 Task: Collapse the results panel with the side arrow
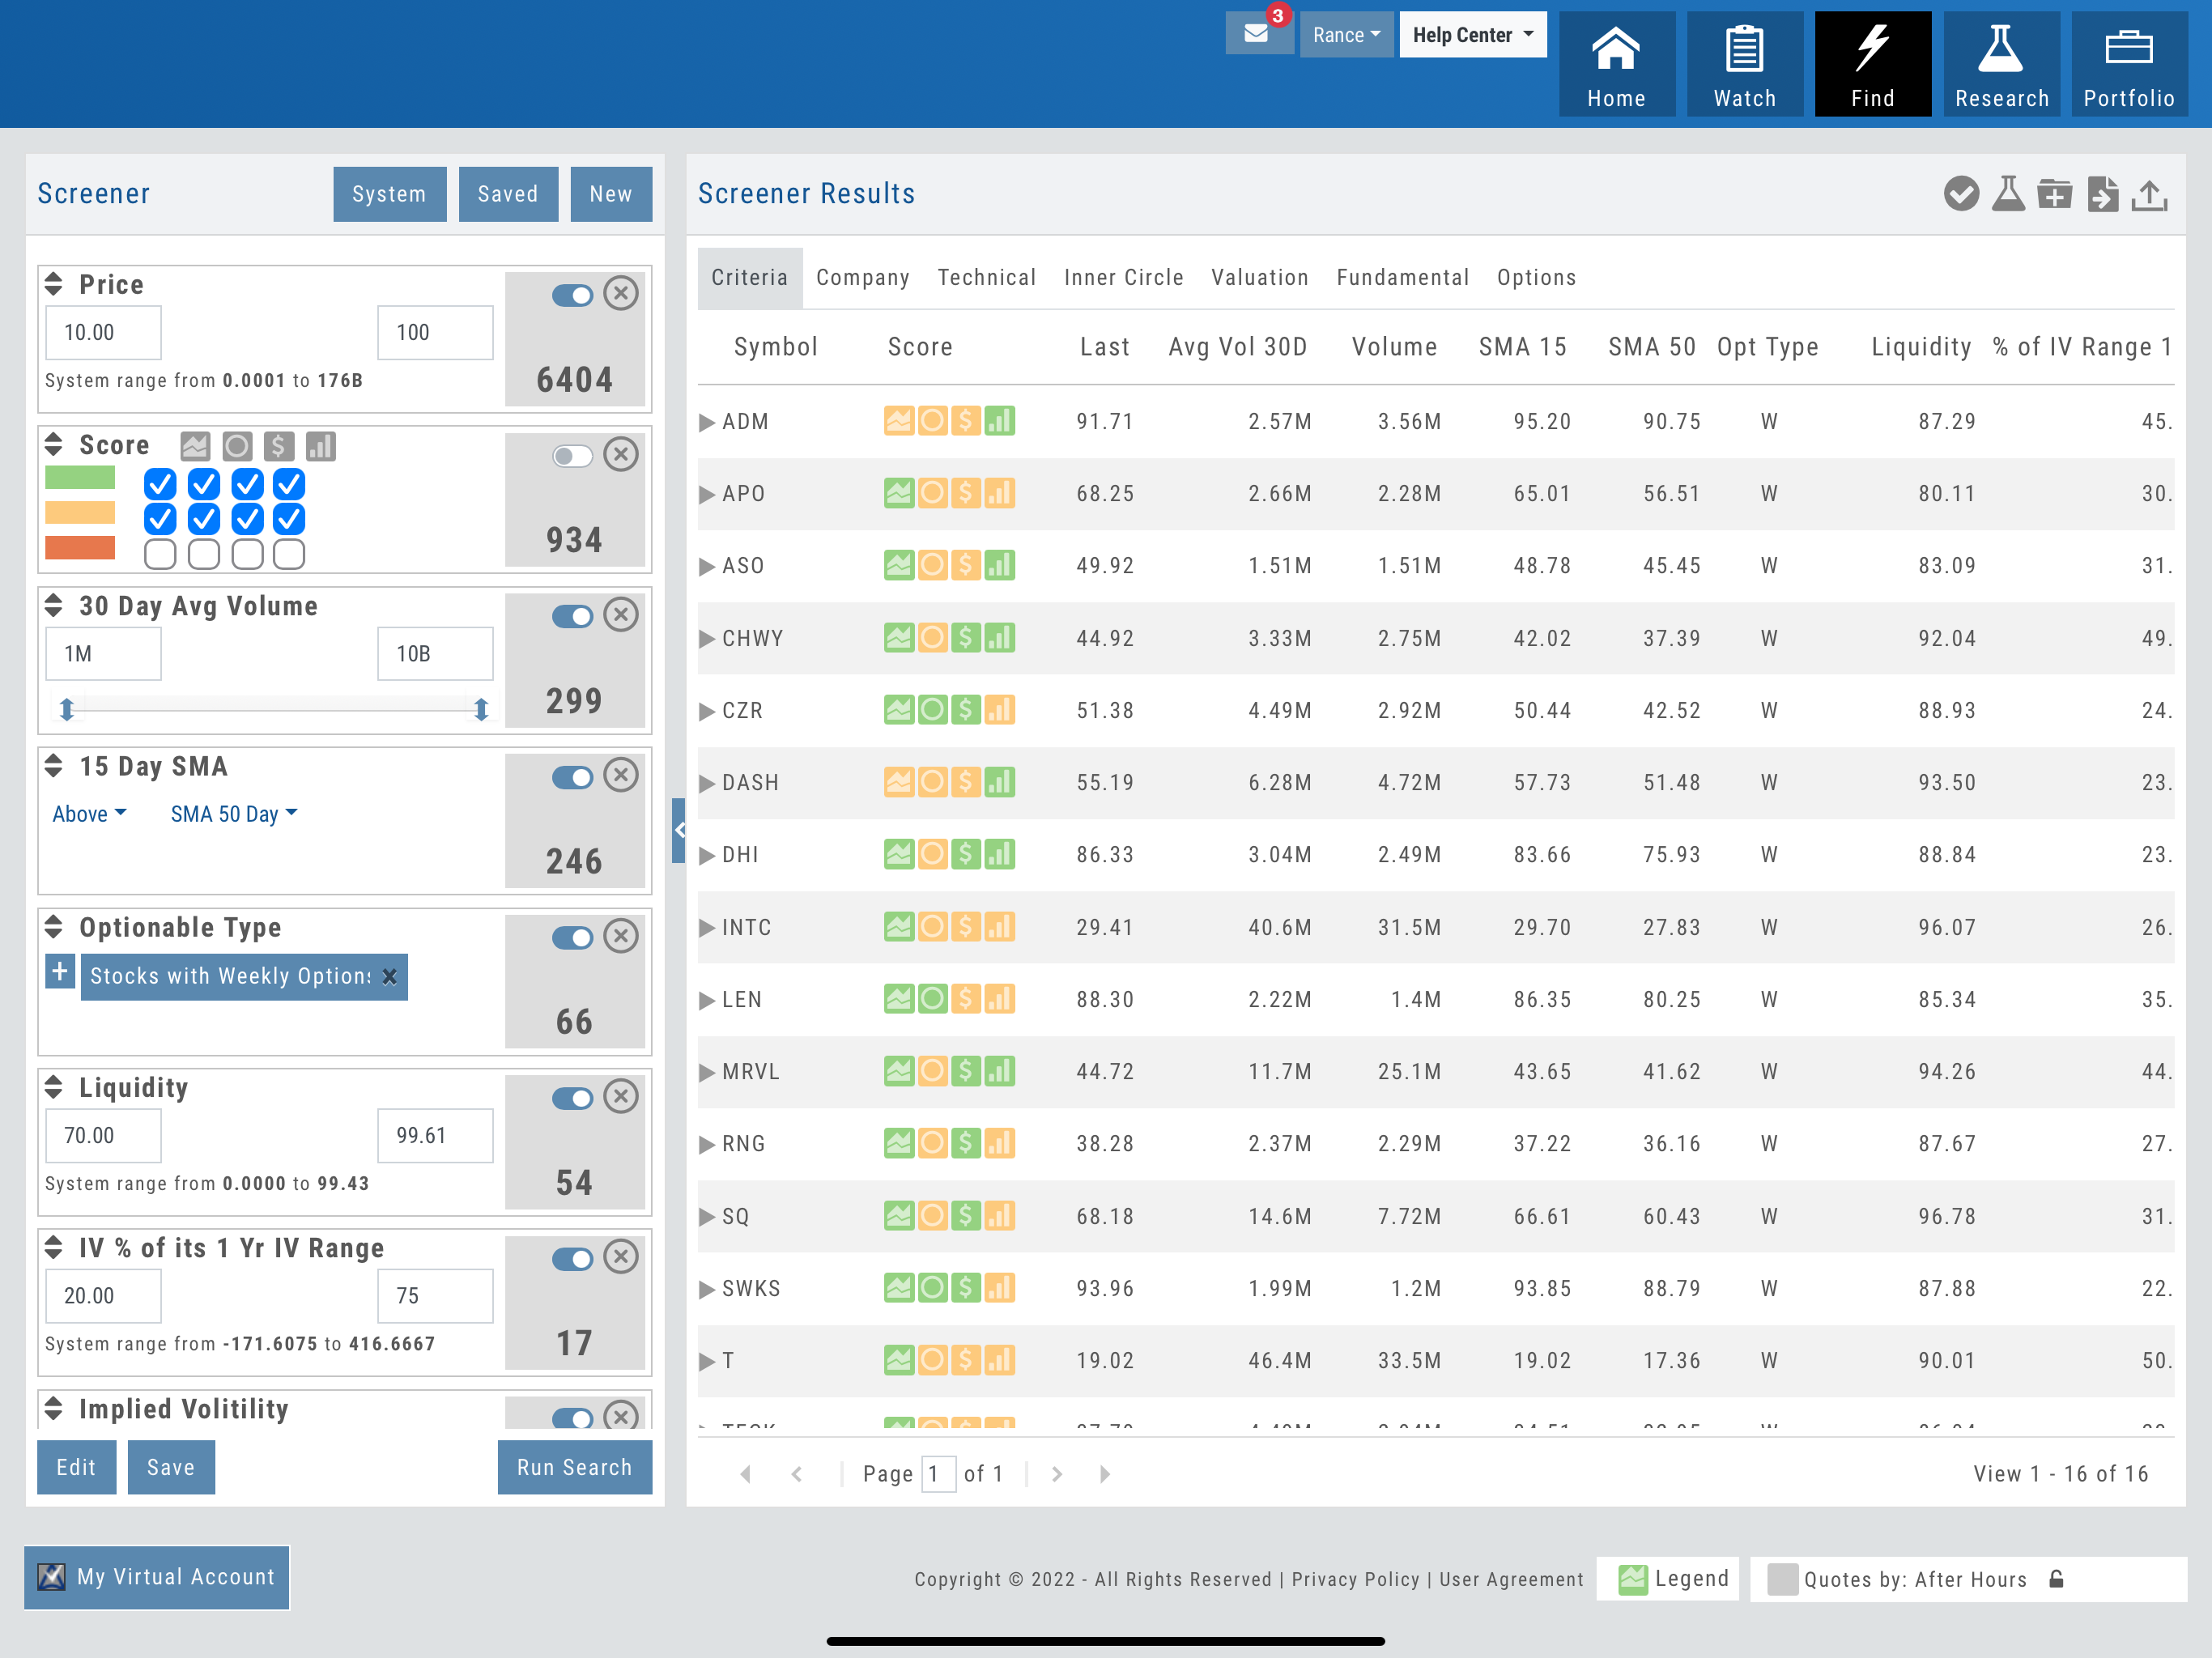tap(679, 830)
